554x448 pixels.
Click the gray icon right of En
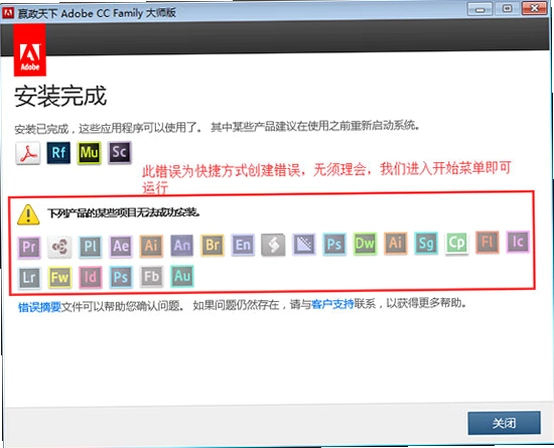(x=273, y=244)
